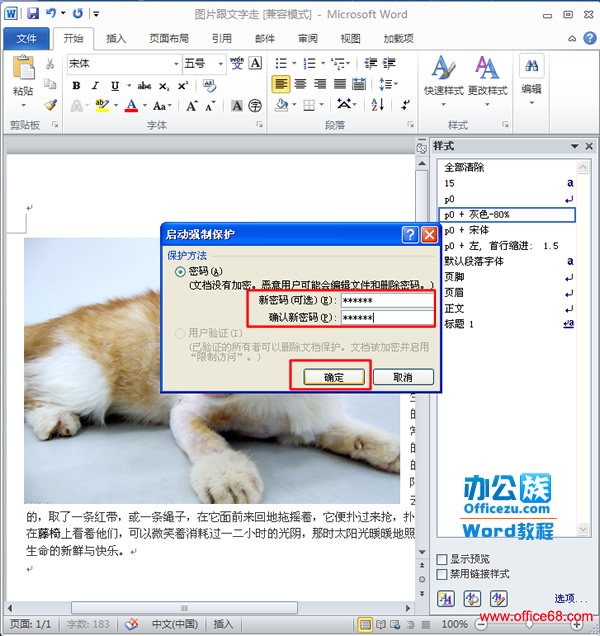The height and width of the screenshot is (636, 600).
Task: Check the 显示预览 checkbox
Action: click(x=442, y=559)
